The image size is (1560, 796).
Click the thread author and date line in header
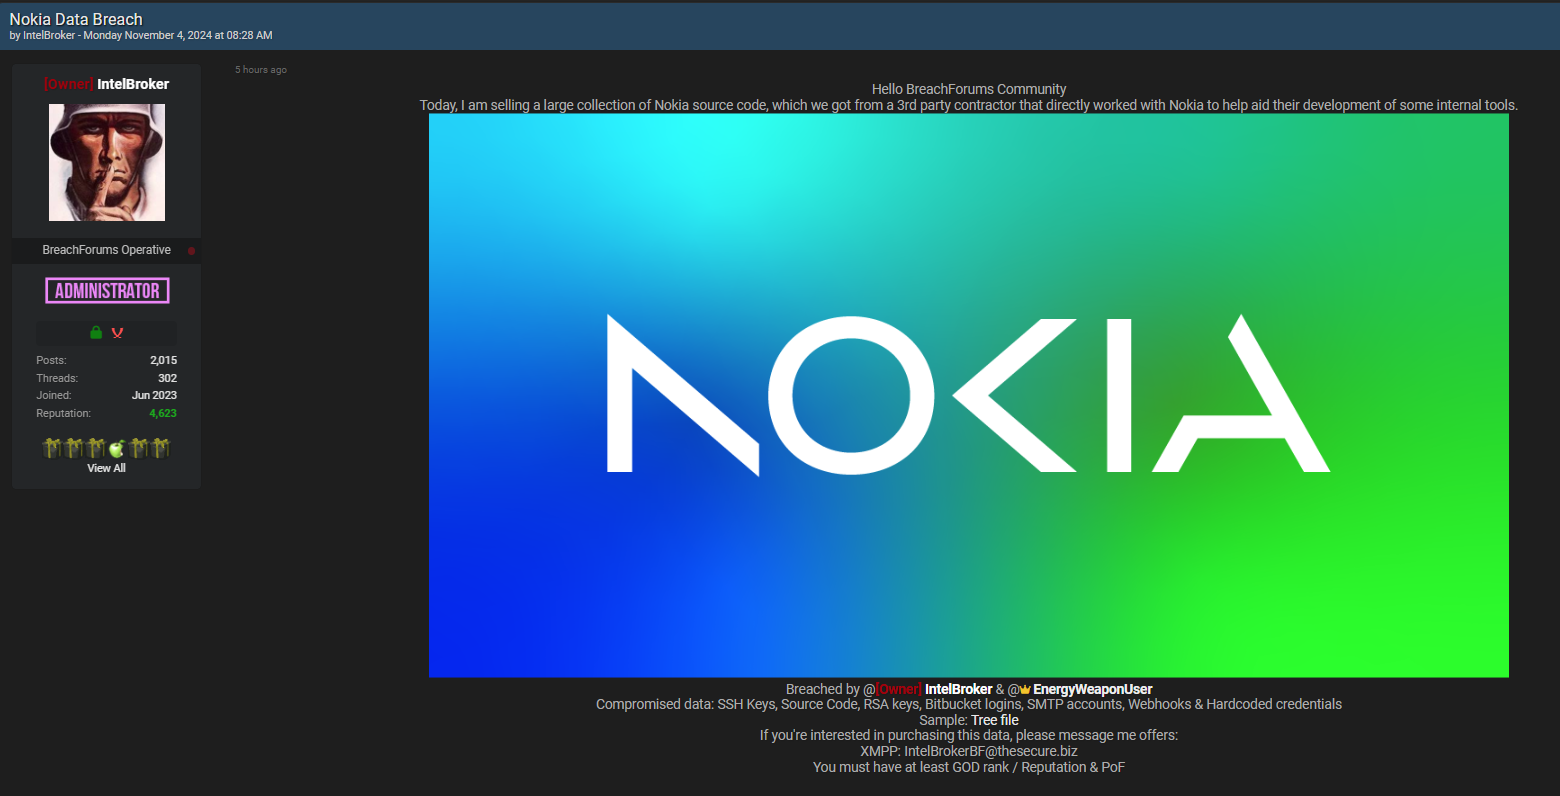141,35
